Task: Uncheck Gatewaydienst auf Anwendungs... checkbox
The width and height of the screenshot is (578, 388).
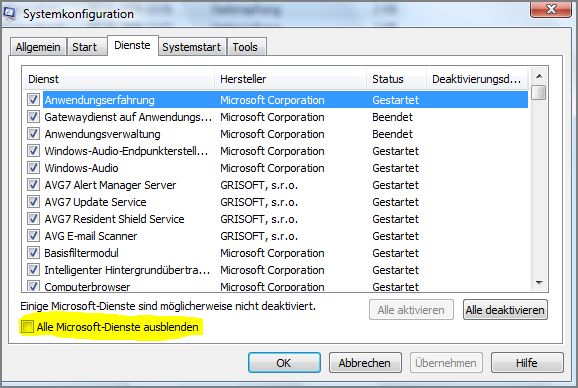Action: [34, 116]
